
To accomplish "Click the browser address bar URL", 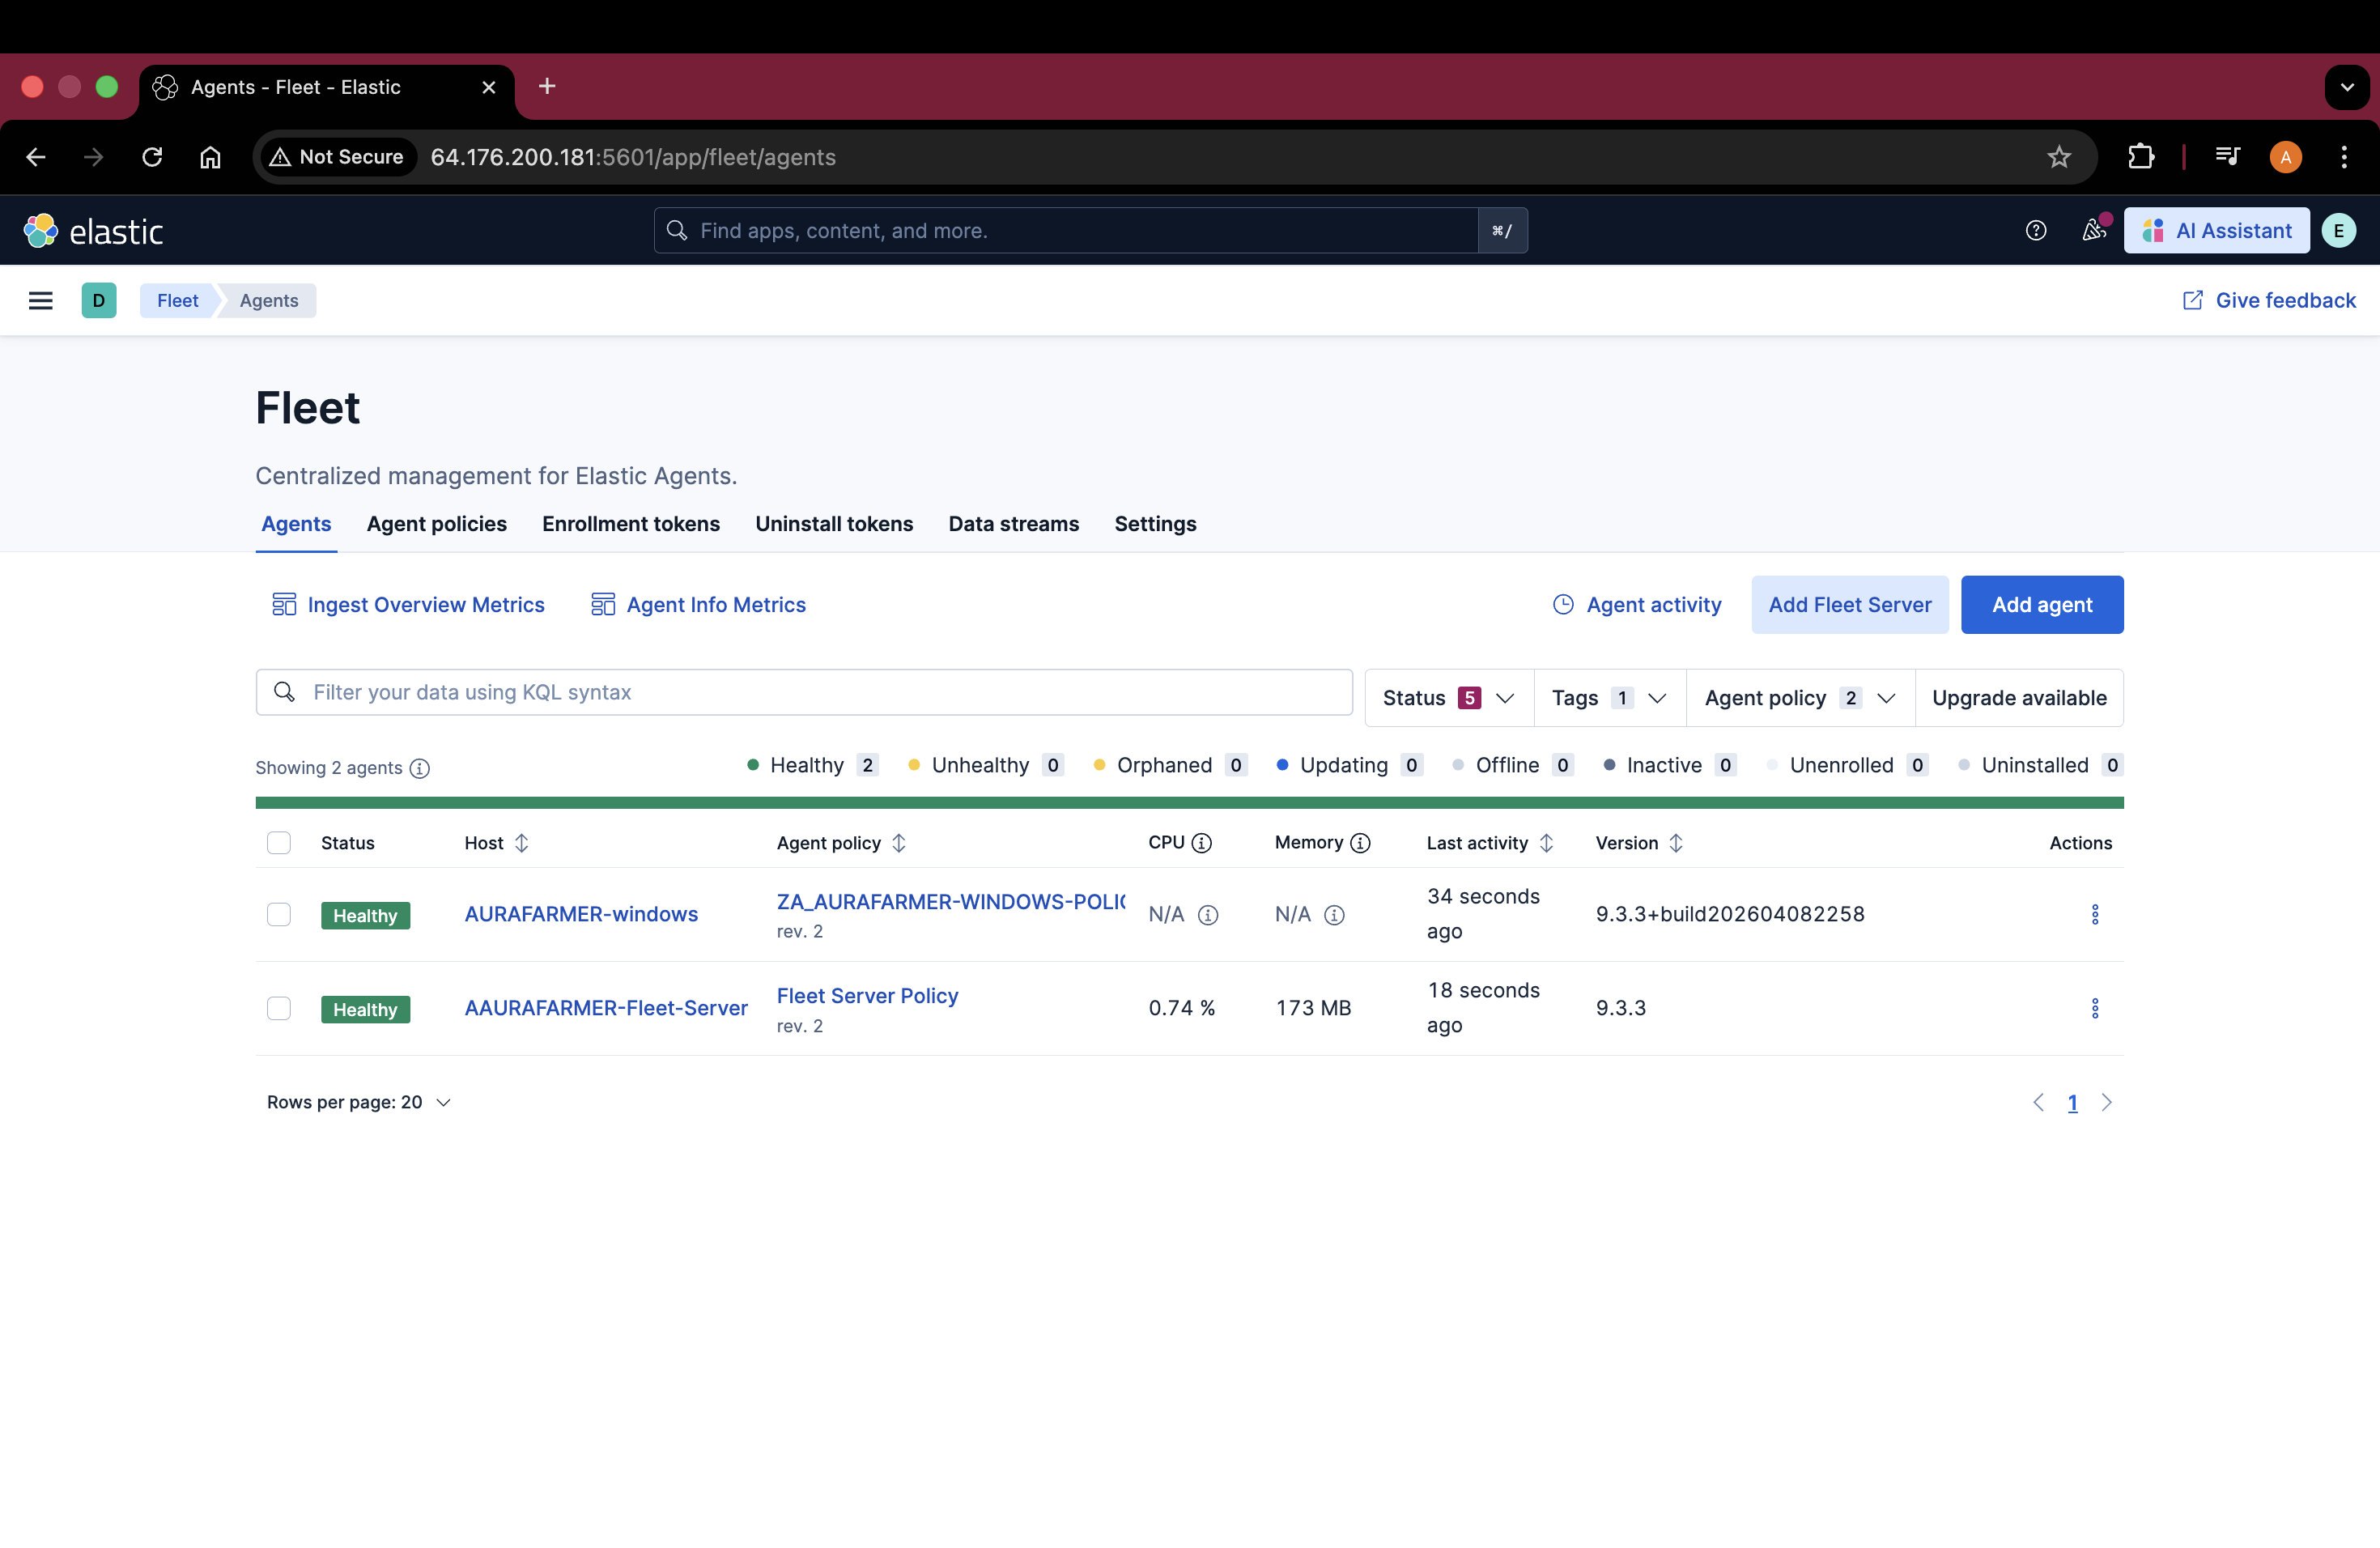I will click(633, 157).
